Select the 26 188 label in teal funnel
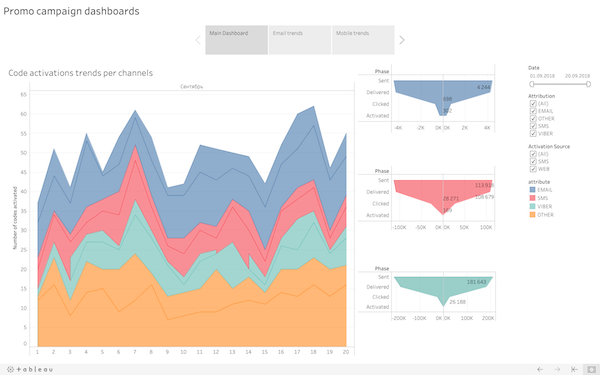The height and width of the screenshot is (375, 600). click(457, 302)
